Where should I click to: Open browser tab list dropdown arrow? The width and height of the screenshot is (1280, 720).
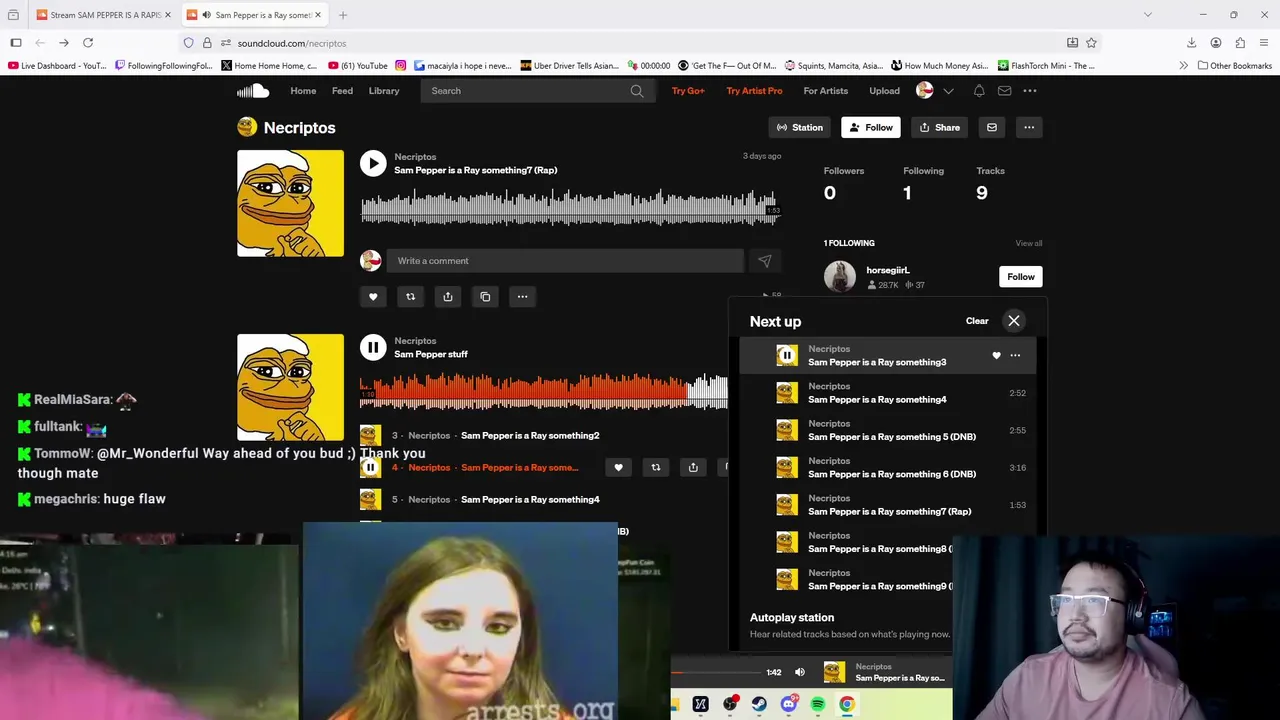coord(1147,15)
